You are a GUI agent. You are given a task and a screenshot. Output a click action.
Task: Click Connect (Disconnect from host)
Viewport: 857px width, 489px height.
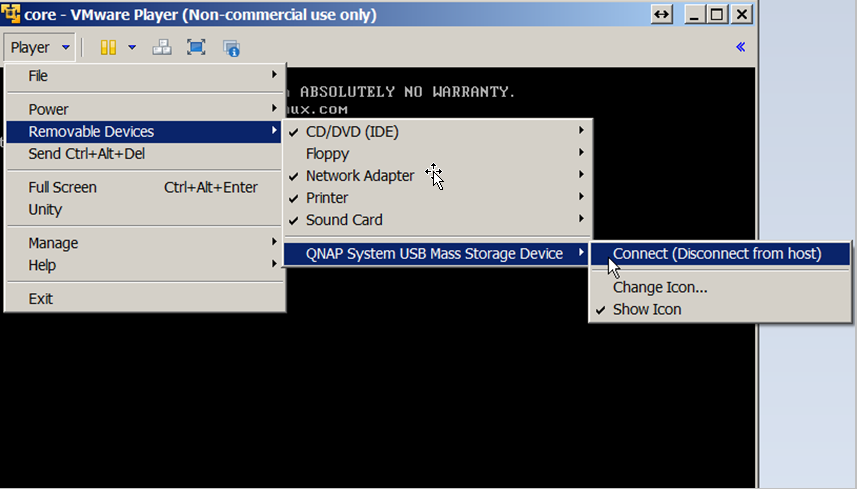pyautogui.click(x=720, y=254)
